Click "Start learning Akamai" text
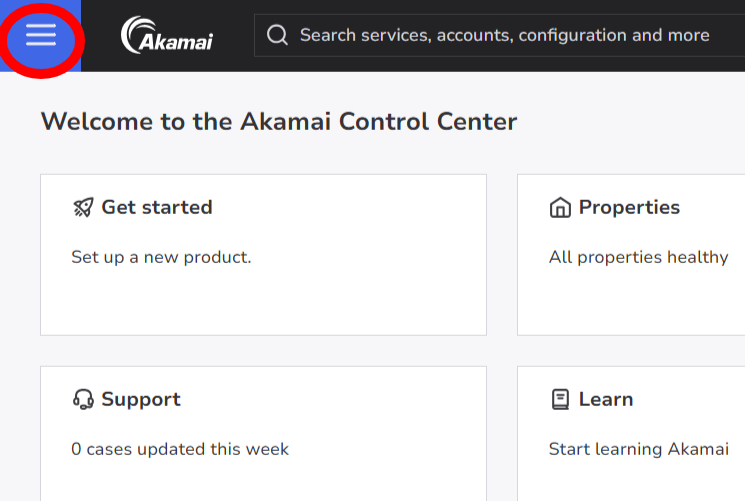This screenshot has height=501, width=745. click(638, 449)
